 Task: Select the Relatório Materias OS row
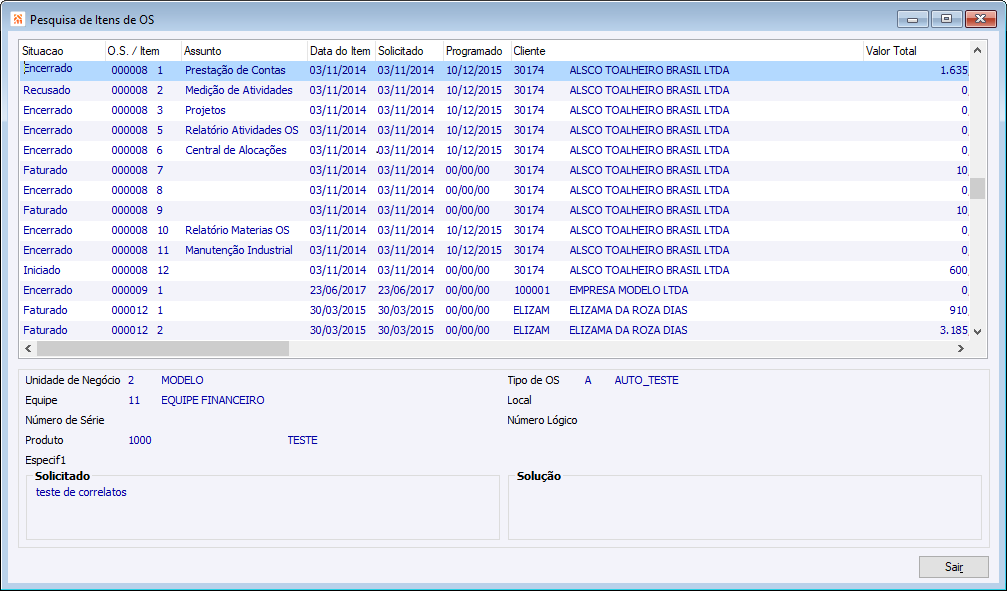coord(495,230)
